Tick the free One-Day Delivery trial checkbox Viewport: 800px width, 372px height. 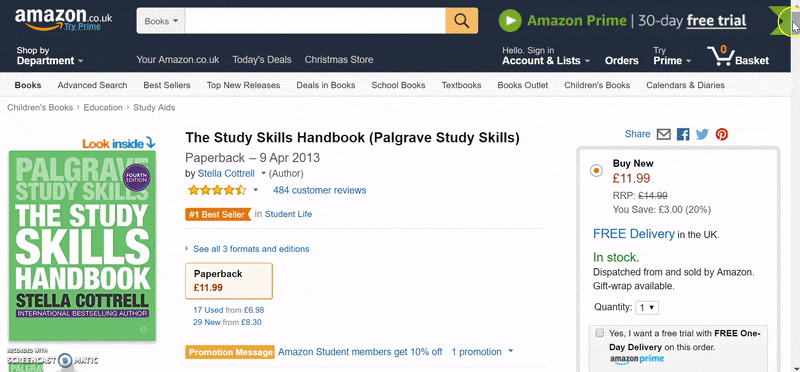coord(599,333)
